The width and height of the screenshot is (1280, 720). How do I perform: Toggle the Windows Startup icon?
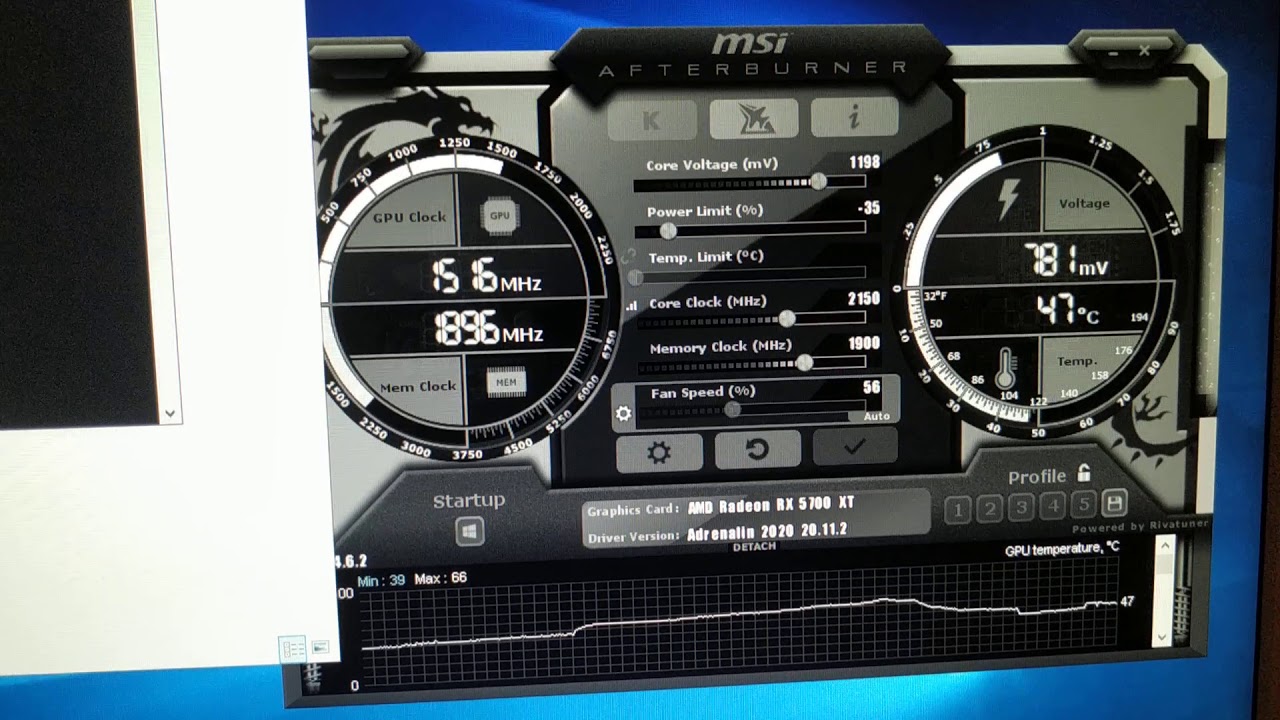pyautogui.click(x=470, y=531)
